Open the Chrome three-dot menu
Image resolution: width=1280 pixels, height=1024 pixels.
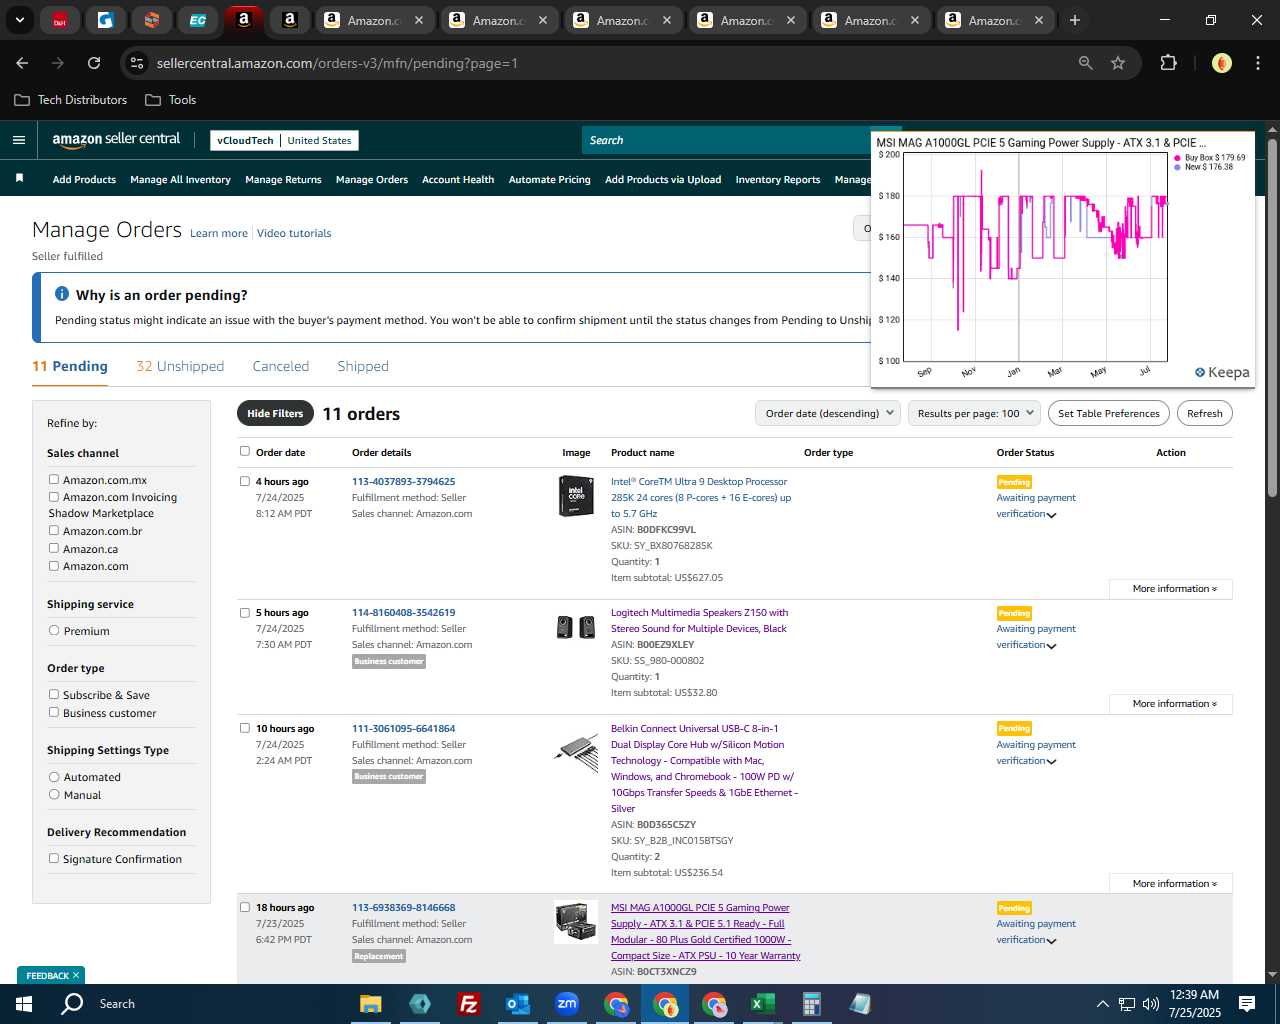(1256, 63)
